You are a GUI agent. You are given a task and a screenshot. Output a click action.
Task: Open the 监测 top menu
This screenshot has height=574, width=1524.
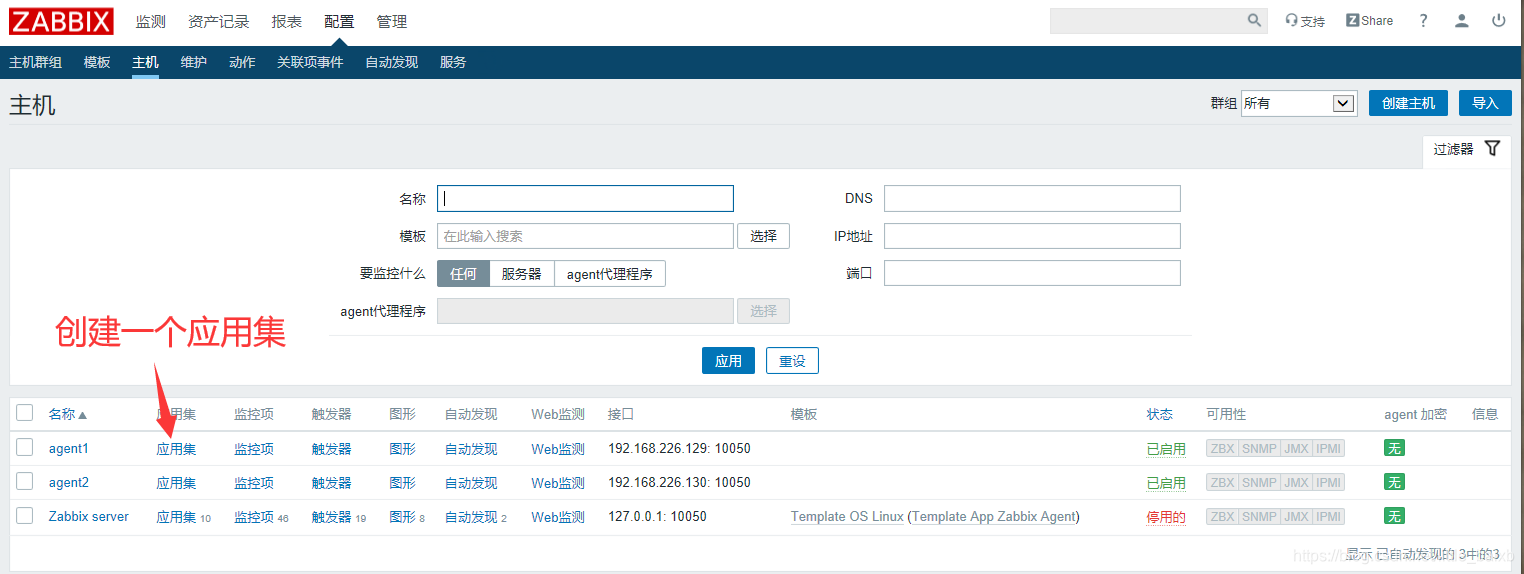151,21
